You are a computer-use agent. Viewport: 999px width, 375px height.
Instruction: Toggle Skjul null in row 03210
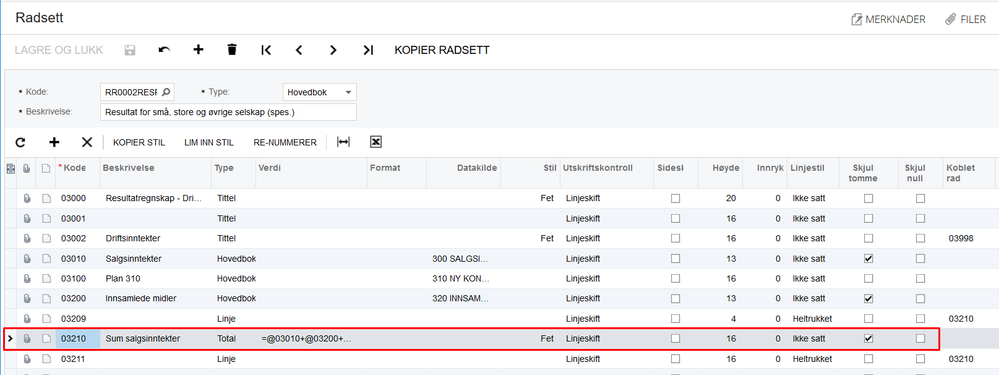[920, 339]
